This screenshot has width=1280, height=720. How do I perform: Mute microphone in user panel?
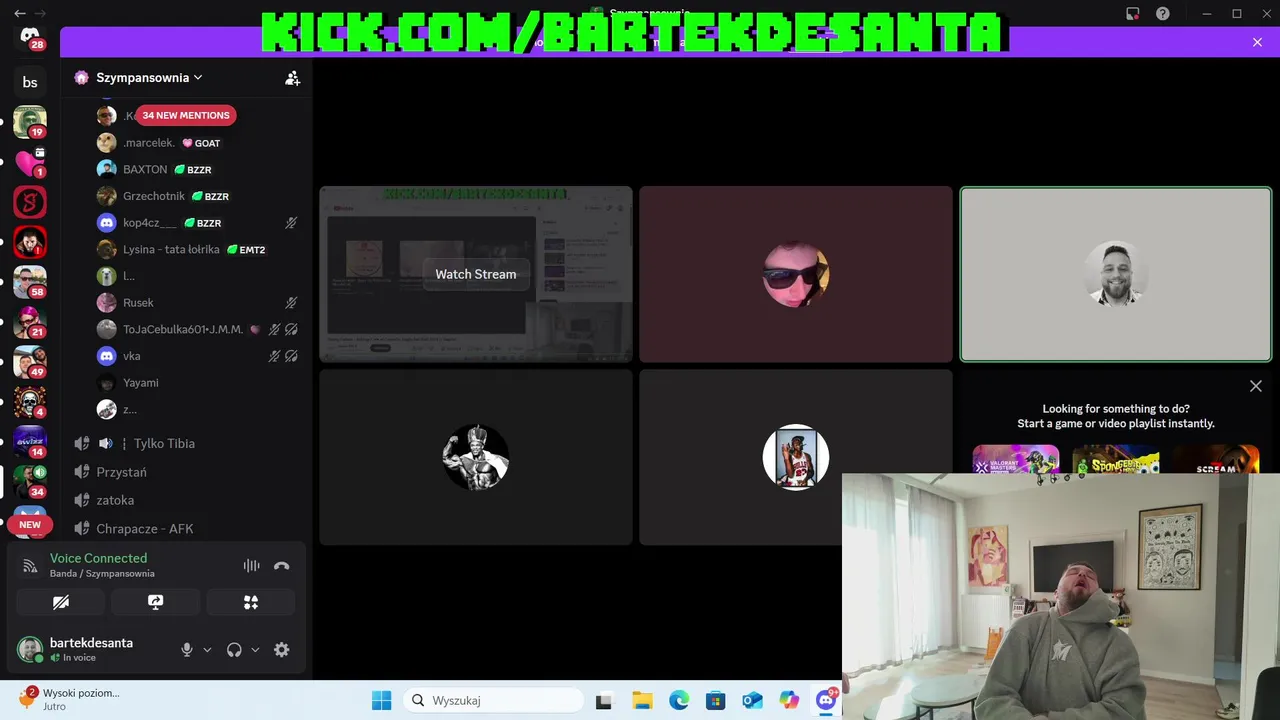click(187, 650)
